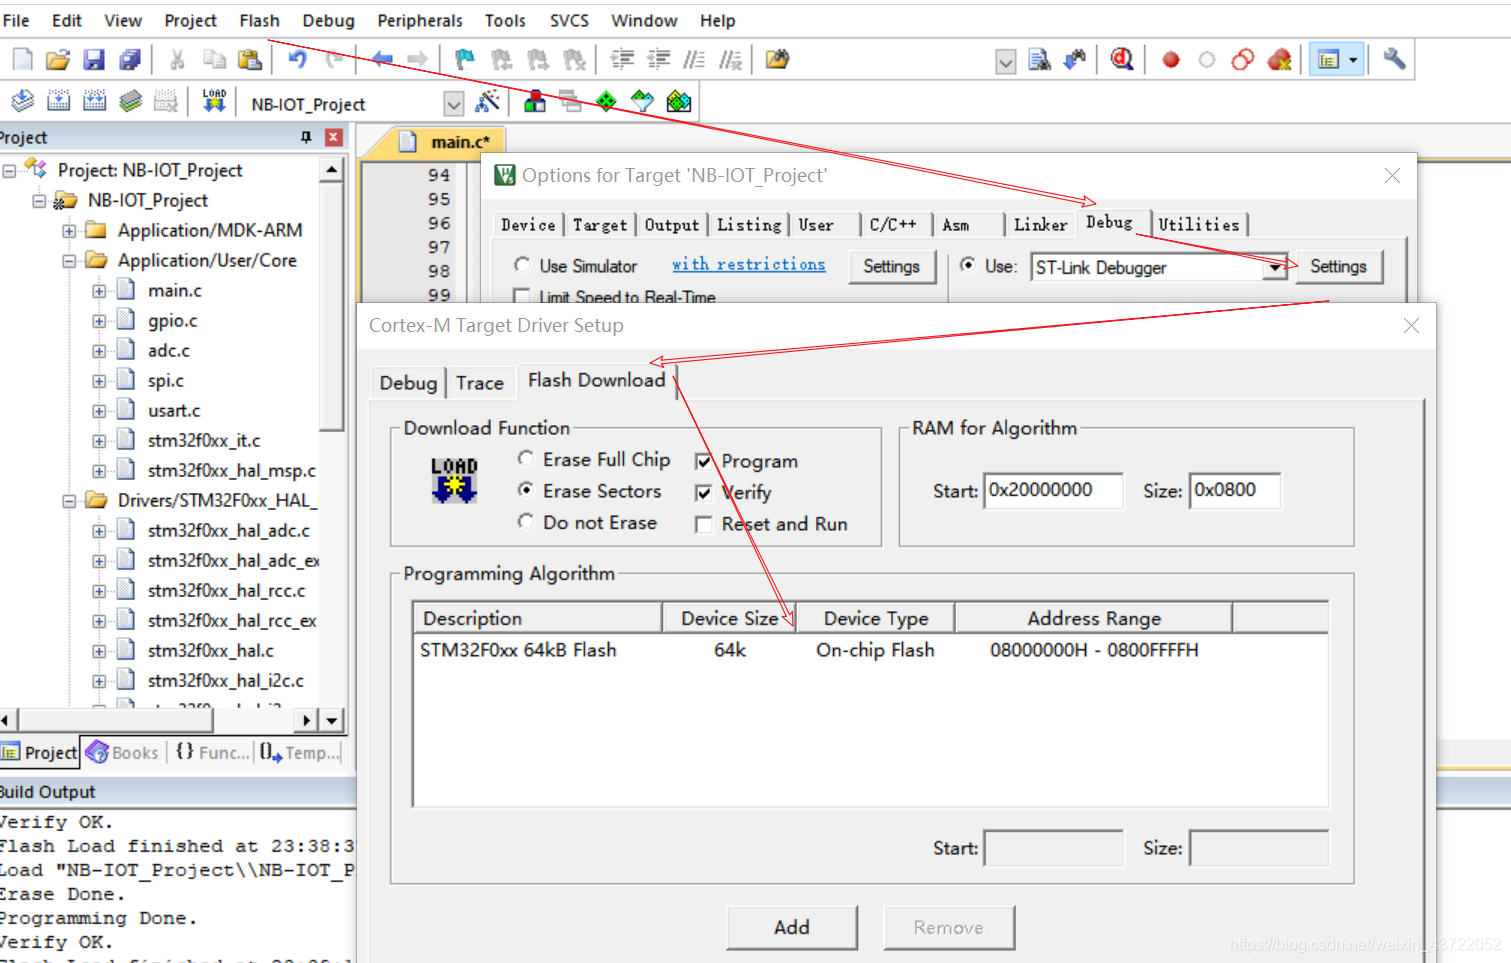Image resolution: width=1511 pixels, height=963 pixels.
Task: Check the Reset and Run checkbox
Action: pos(704,524)
